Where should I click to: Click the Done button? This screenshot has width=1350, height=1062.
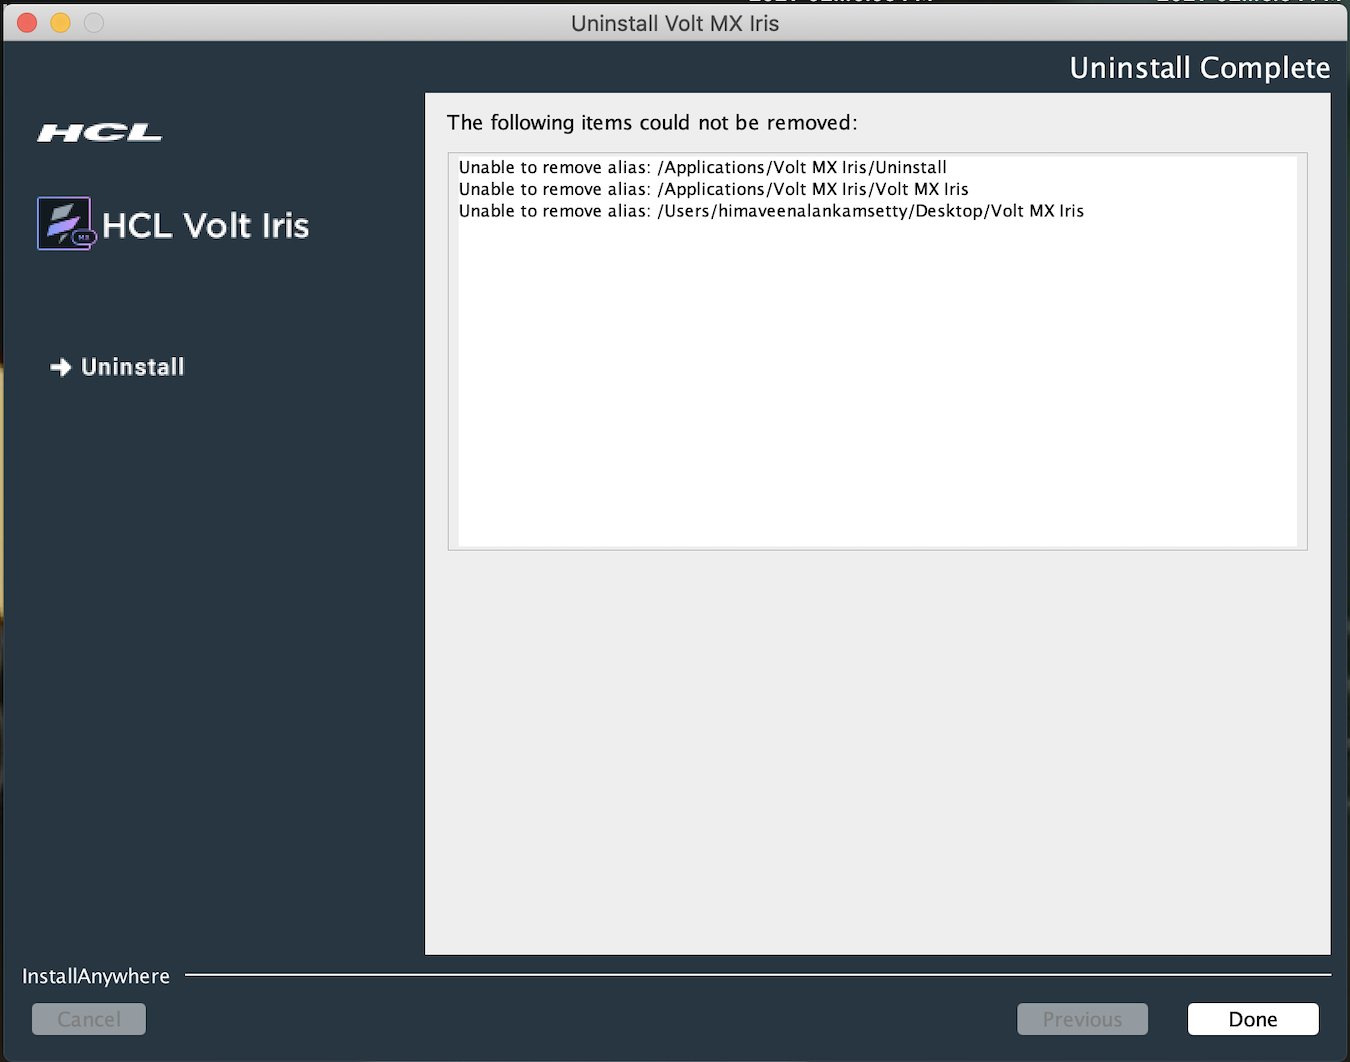point(1253,1019)
